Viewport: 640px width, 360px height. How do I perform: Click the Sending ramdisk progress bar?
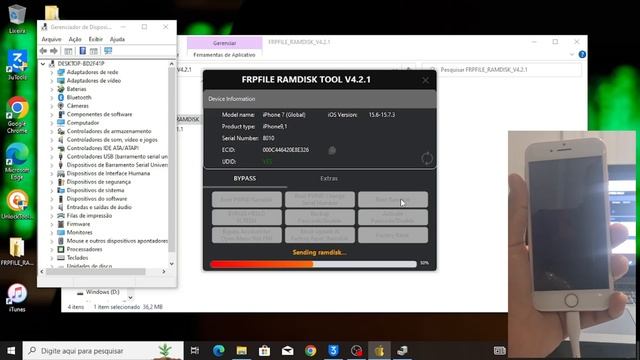(x=313, y=264)
